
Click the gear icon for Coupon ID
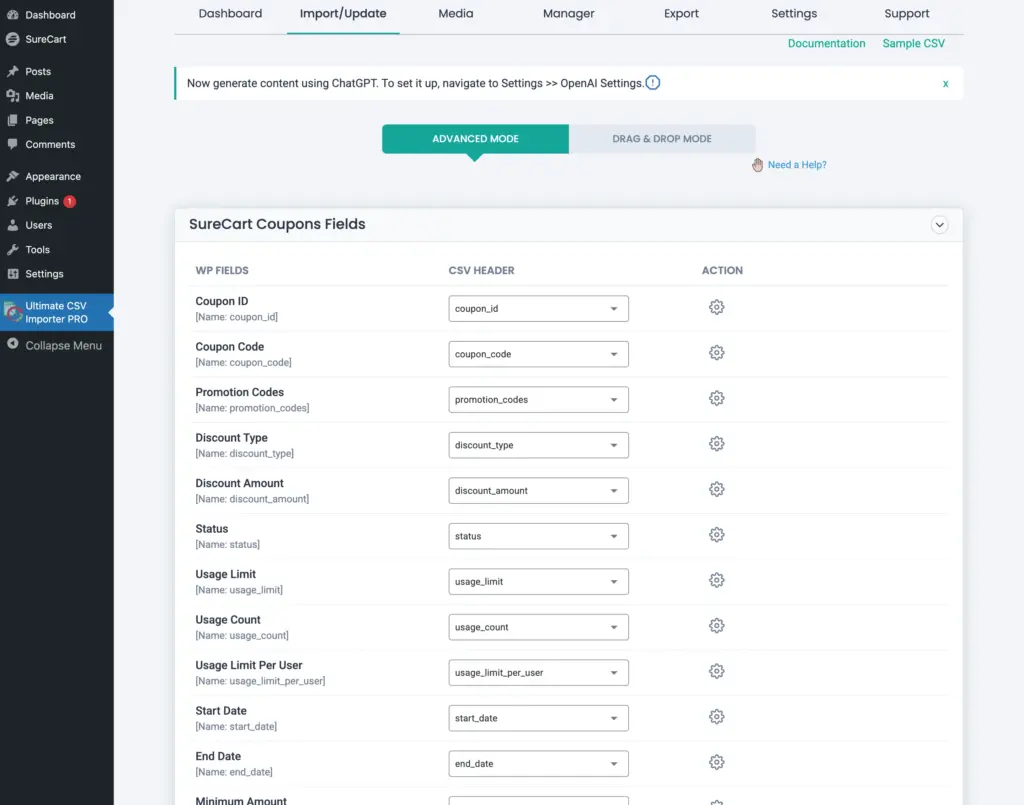tap(716, 308)
